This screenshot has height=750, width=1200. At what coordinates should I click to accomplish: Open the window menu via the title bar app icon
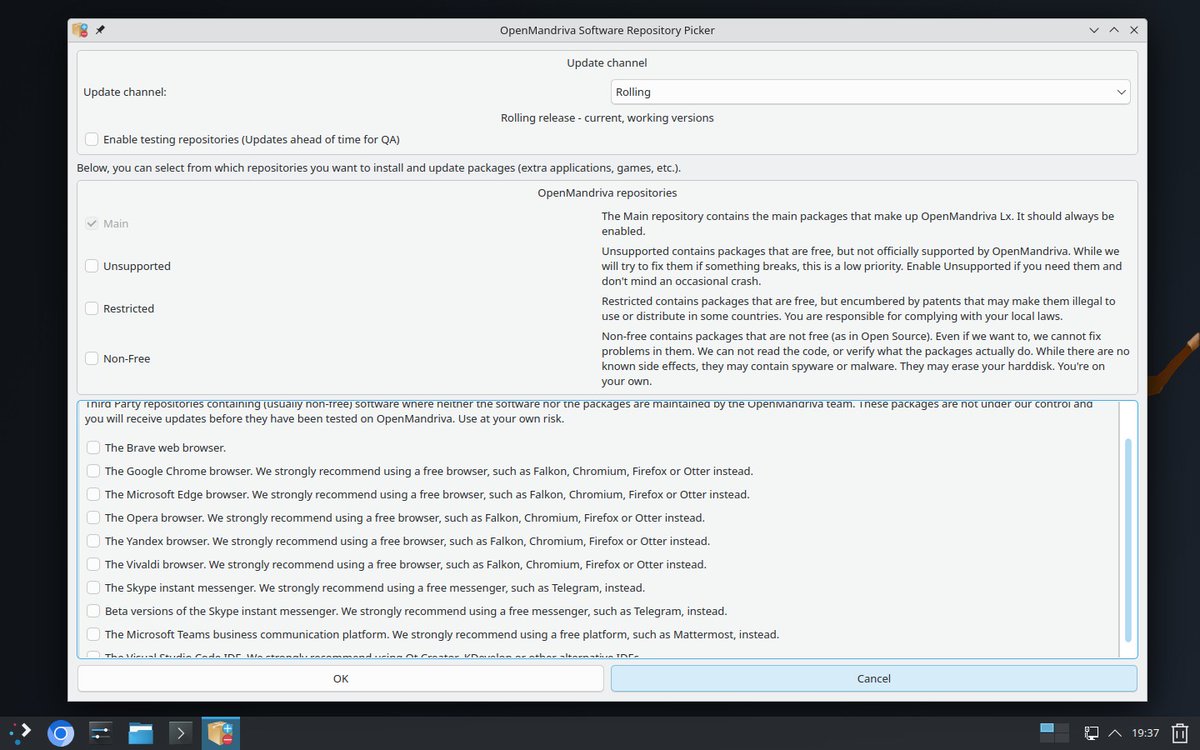[81, 30]
